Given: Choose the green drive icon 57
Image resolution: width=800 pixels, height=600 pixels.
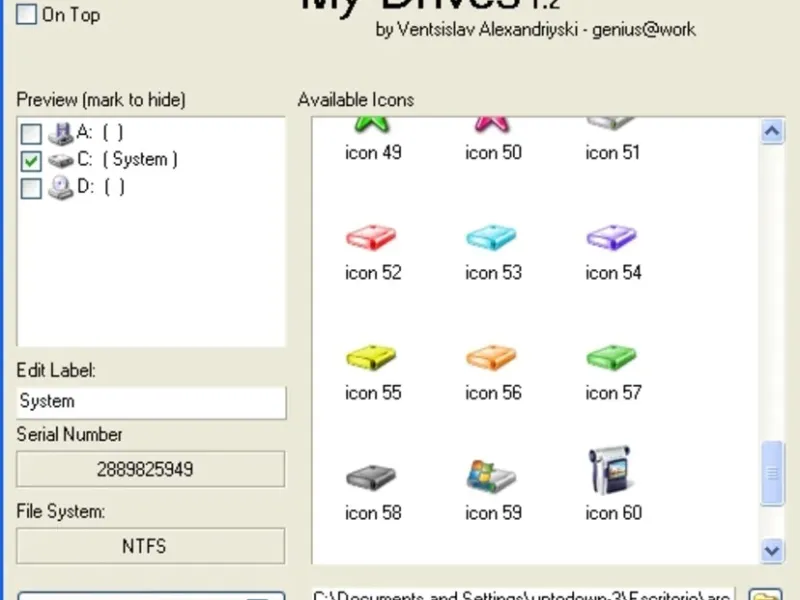Looking at the screenshot, I should coord(612,357).
